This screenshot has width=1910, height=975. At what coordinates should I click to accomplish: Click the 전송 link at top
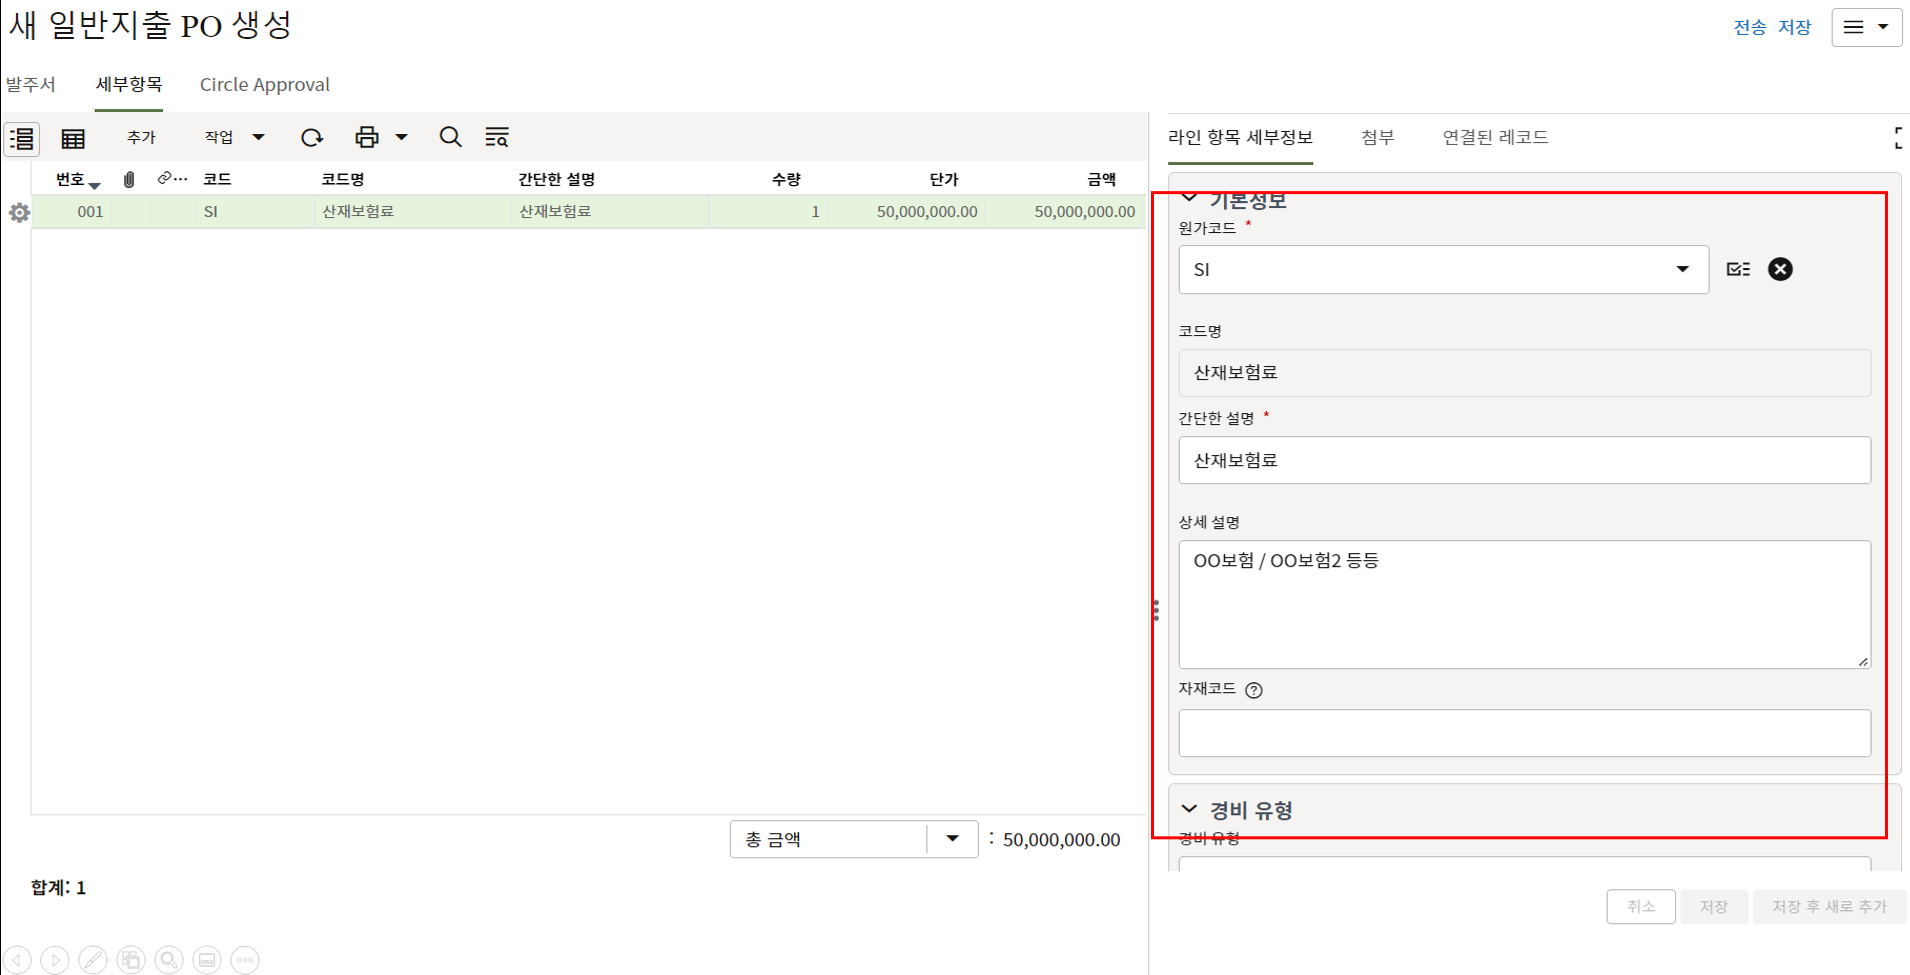pos(1749,27)
